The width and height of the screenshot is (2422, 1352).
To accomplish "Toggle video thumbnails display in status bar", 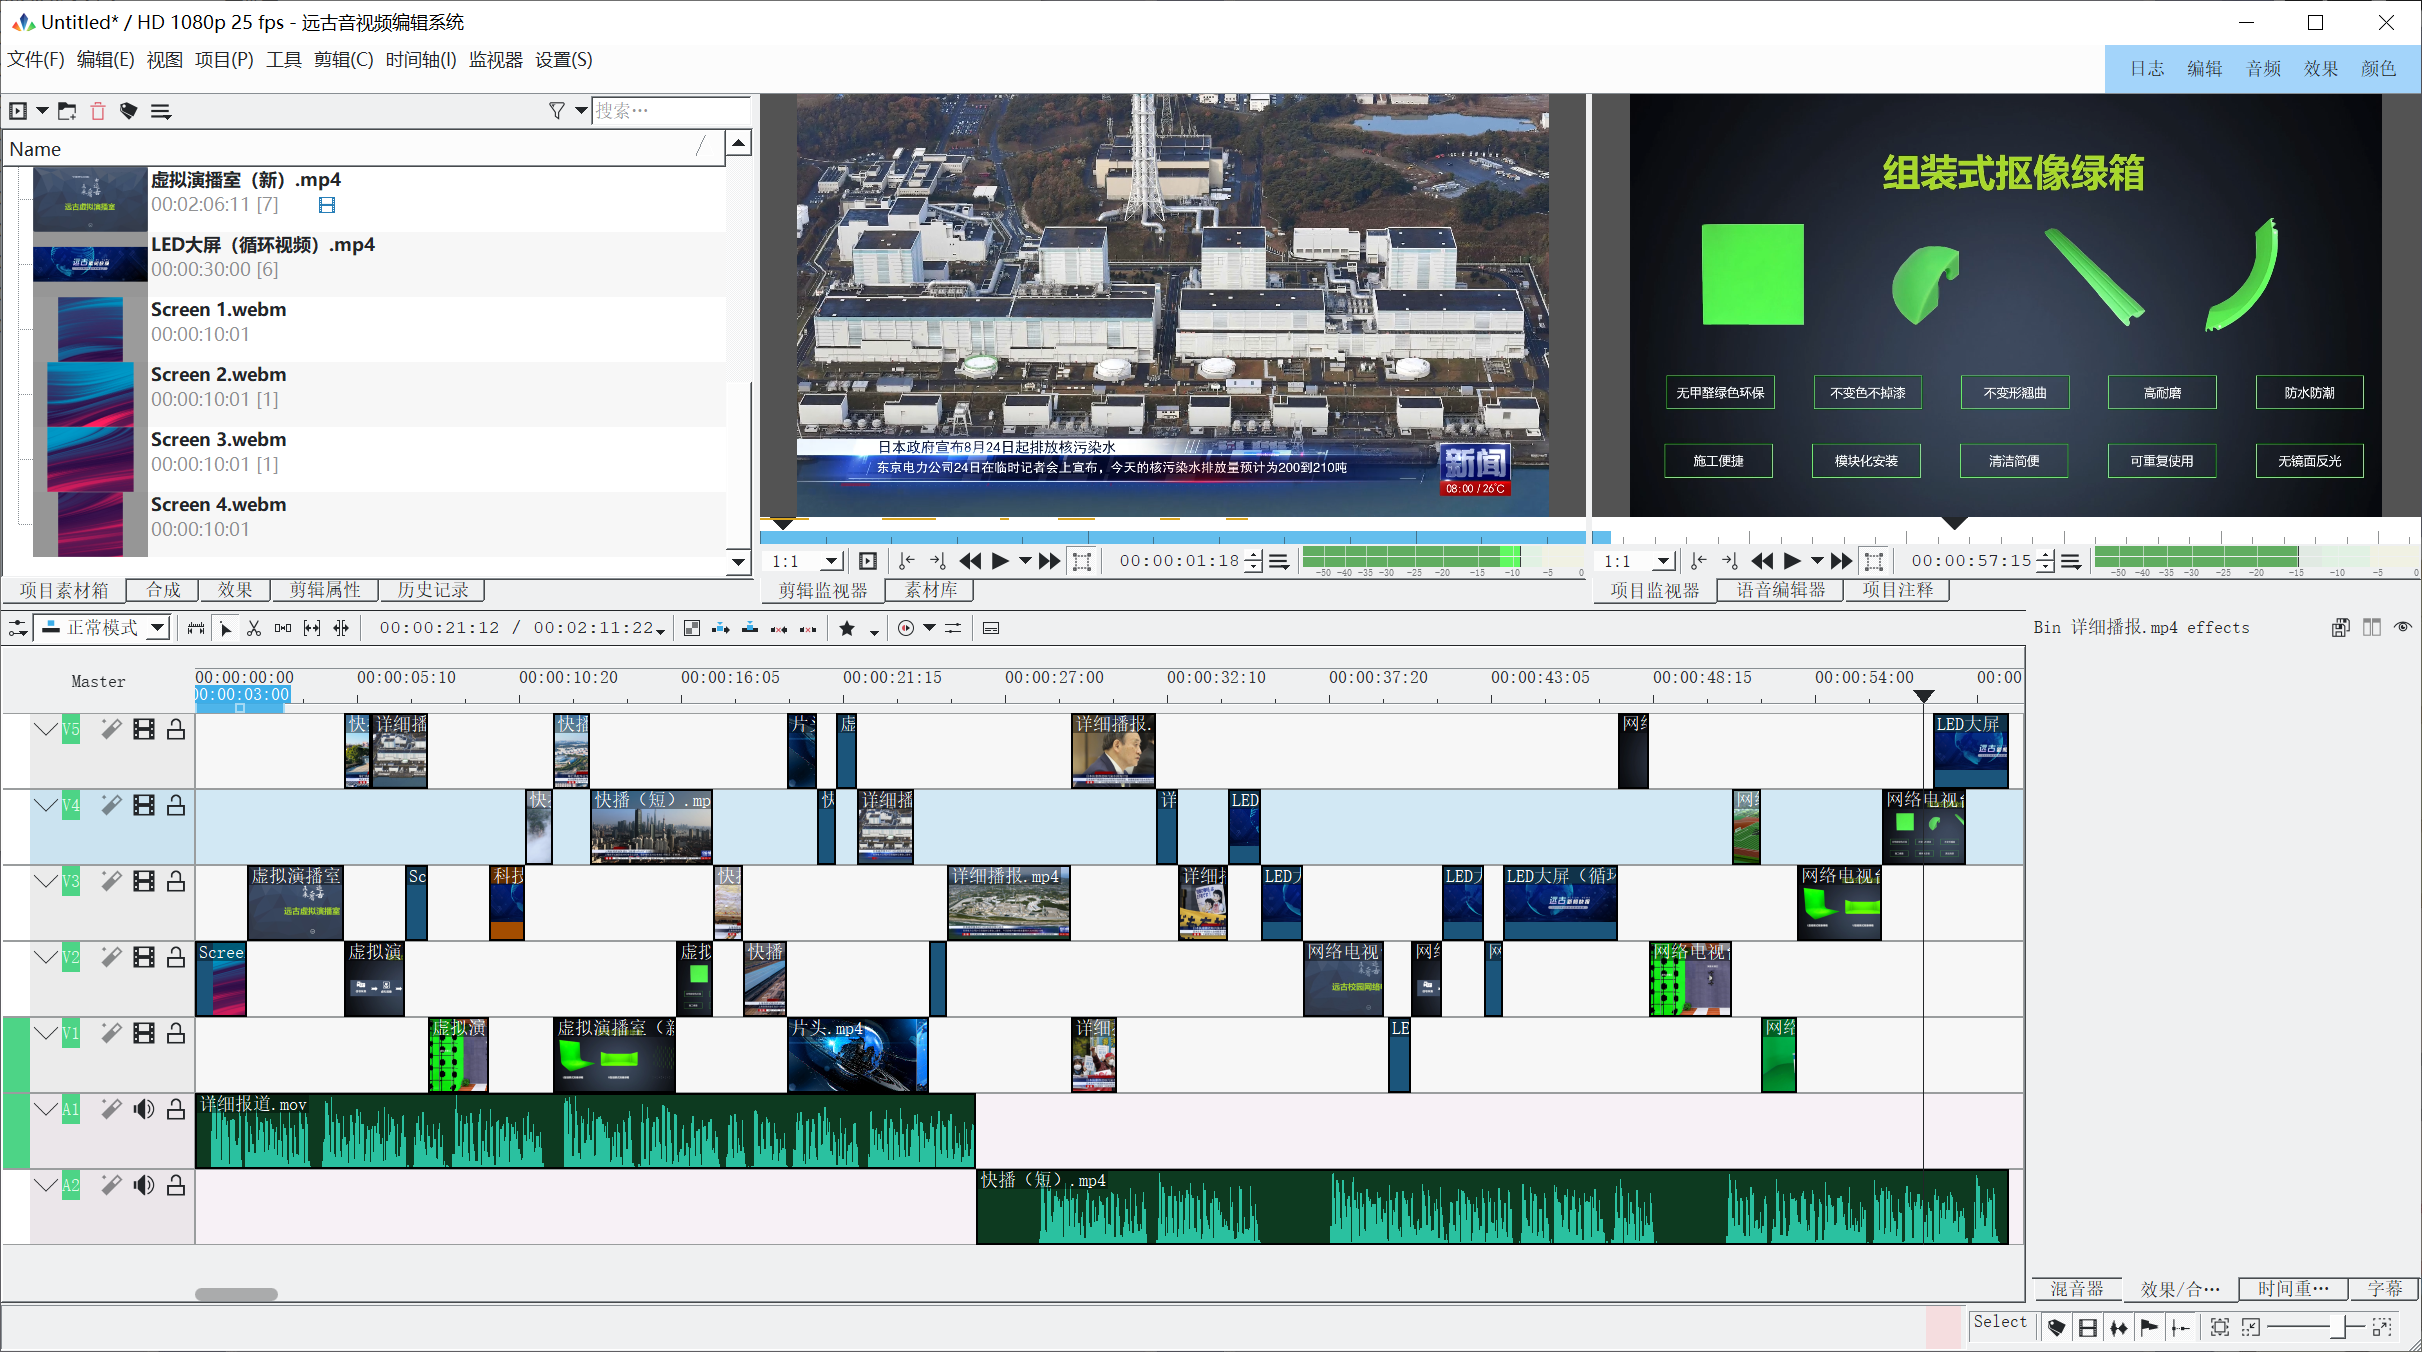I will (x=2088, y=1327).
